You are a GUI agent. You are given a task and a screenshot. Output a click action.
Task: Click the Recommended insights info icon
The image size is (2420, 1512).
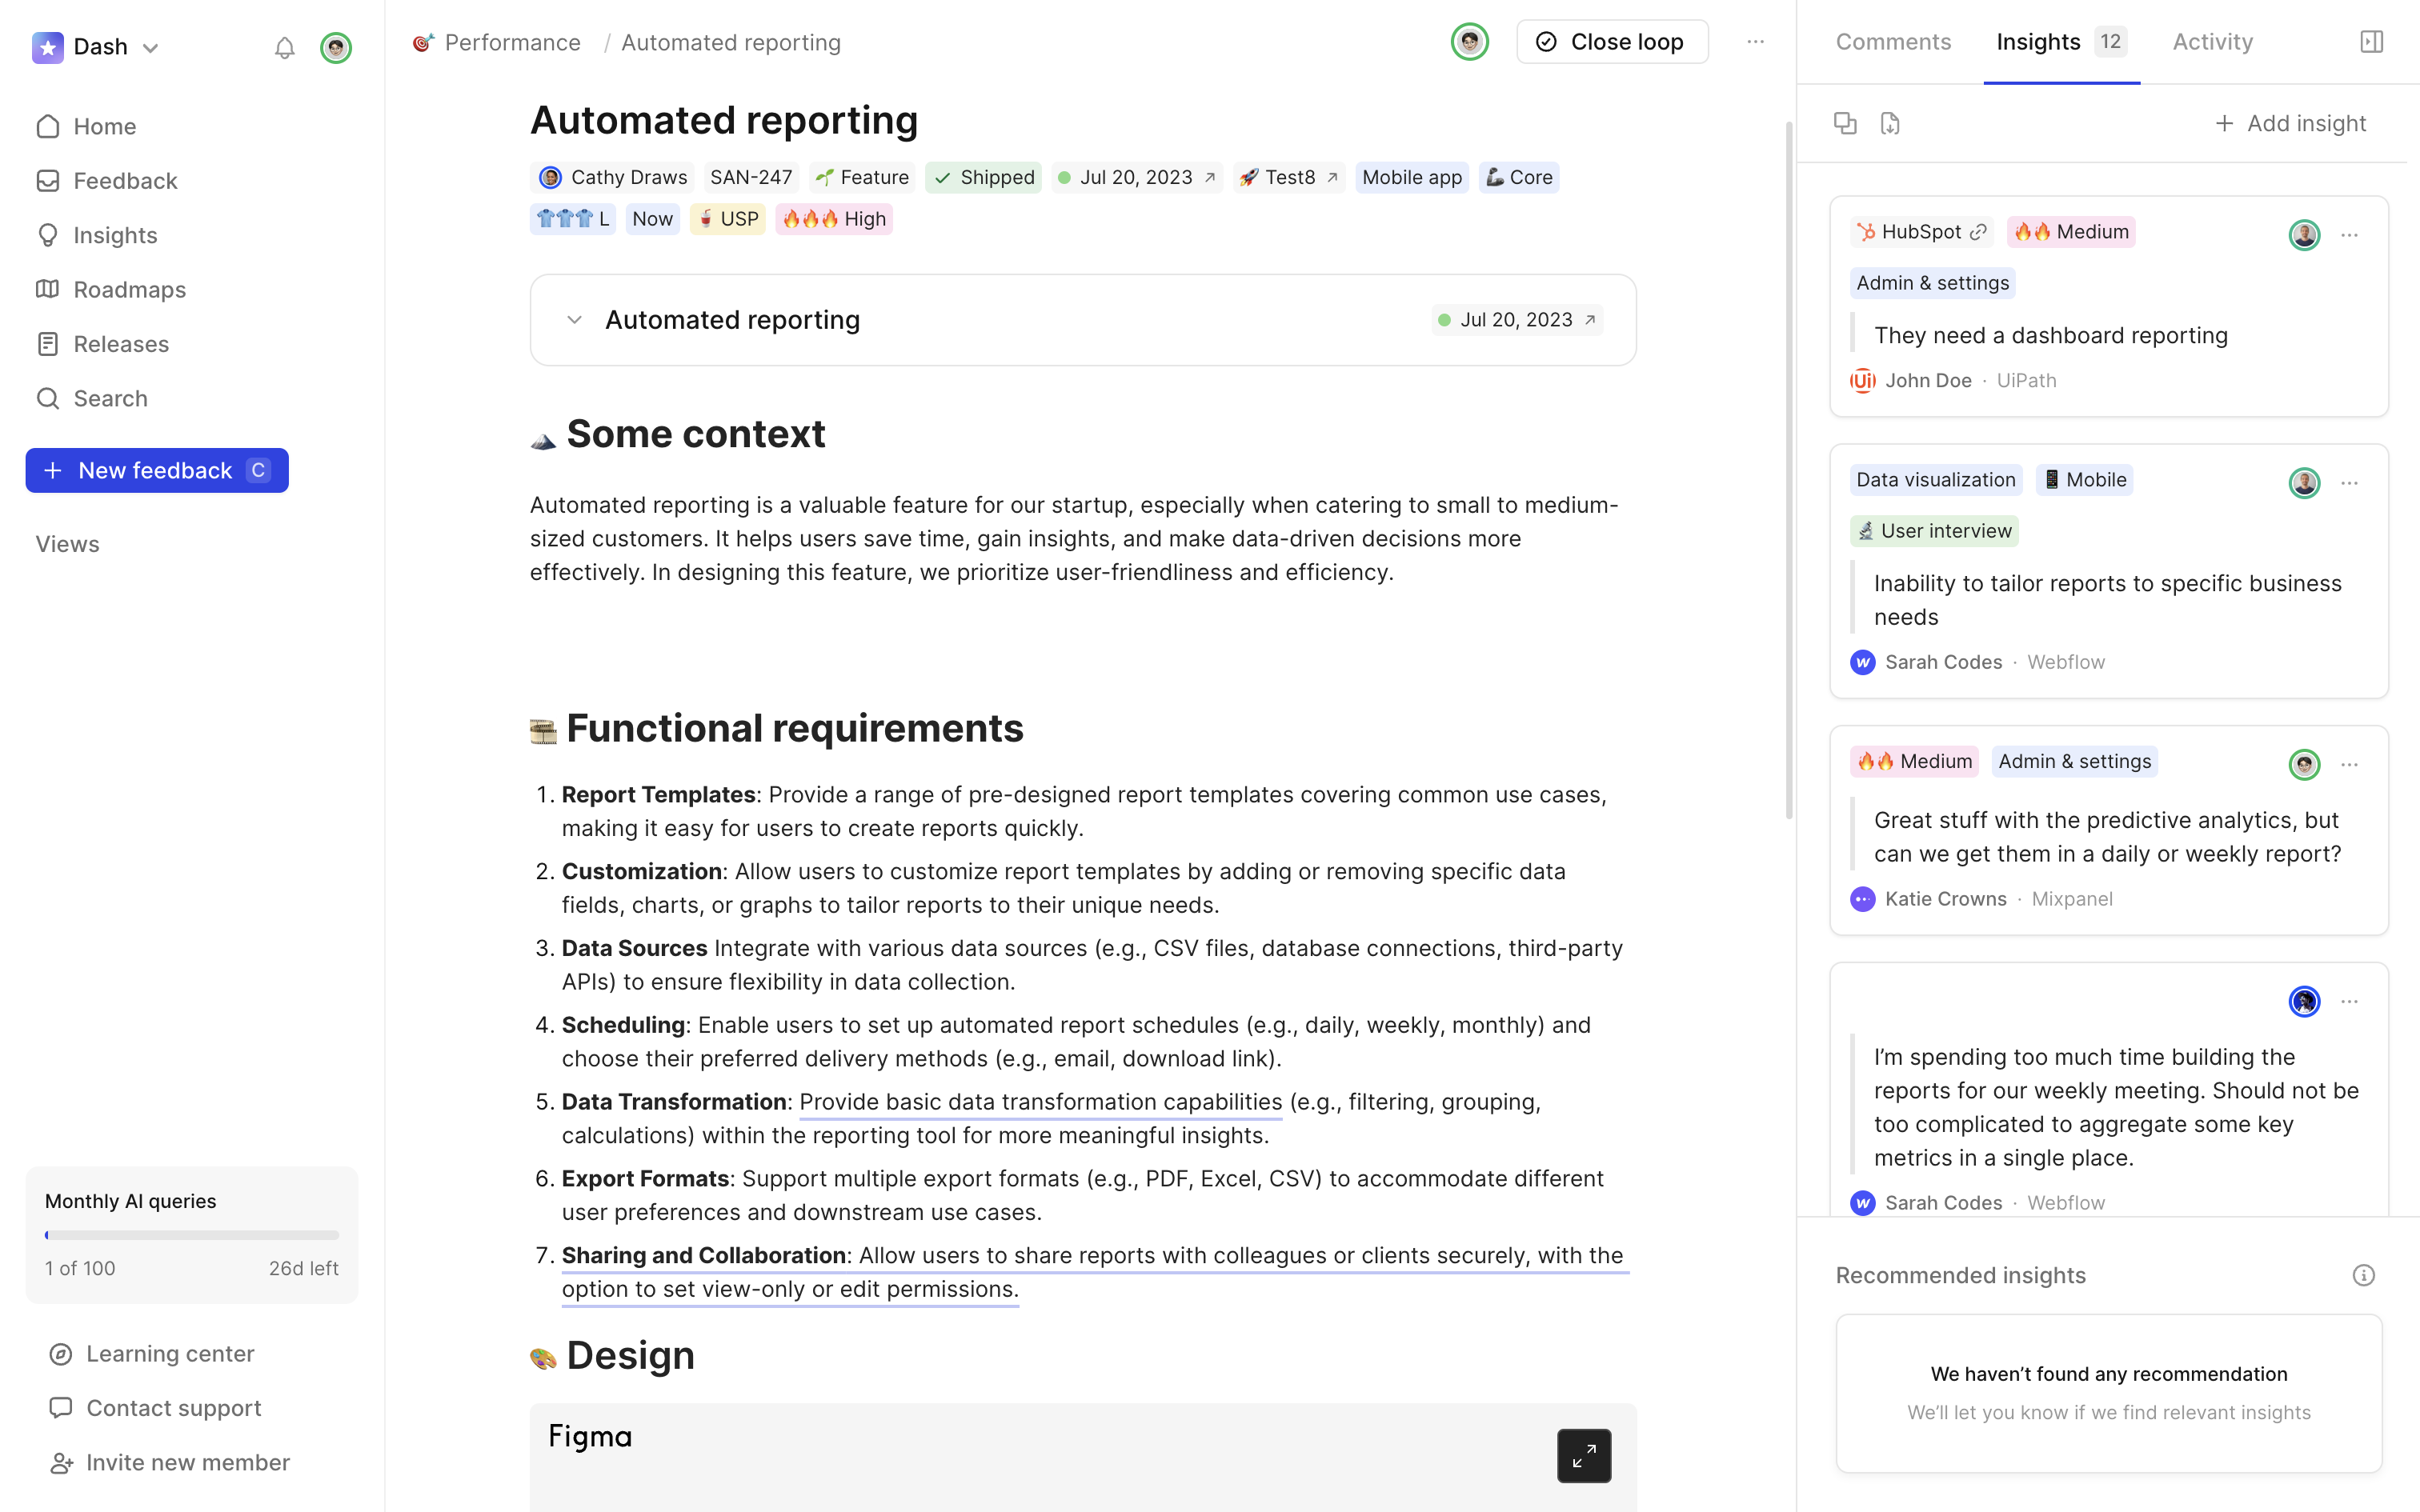click(x=2363, y=1275)
